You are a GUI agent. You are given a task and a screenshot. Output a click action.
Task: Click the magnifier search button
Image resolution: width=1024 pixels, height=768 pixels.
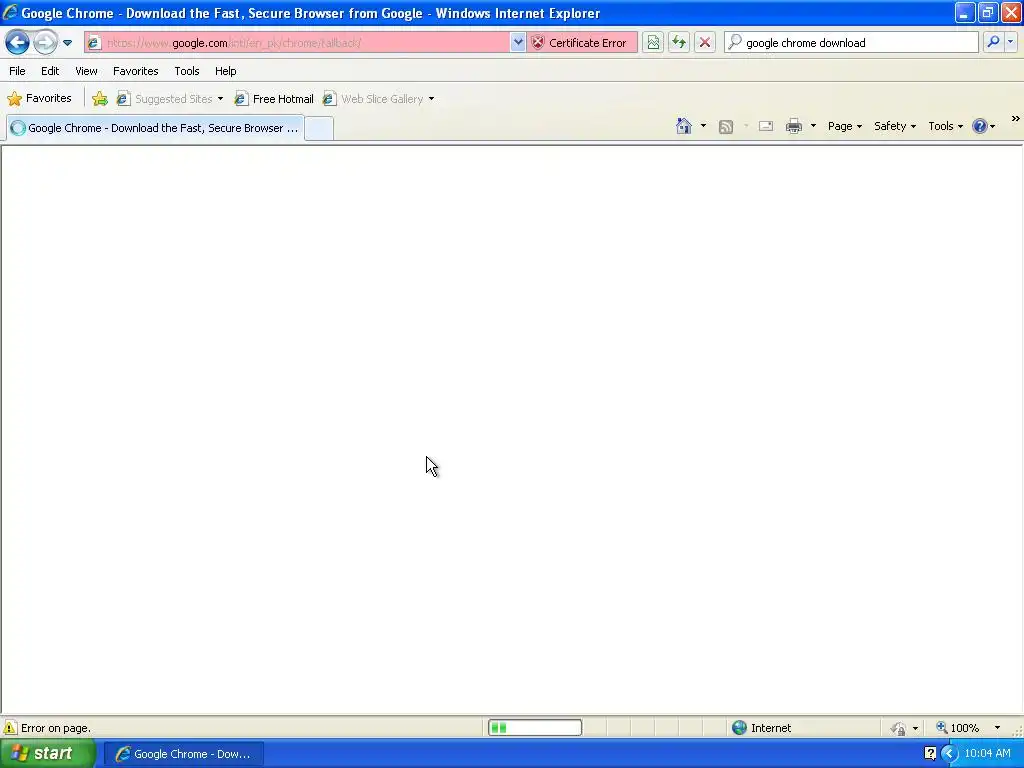pyautogui.click(x=993, y=42)
